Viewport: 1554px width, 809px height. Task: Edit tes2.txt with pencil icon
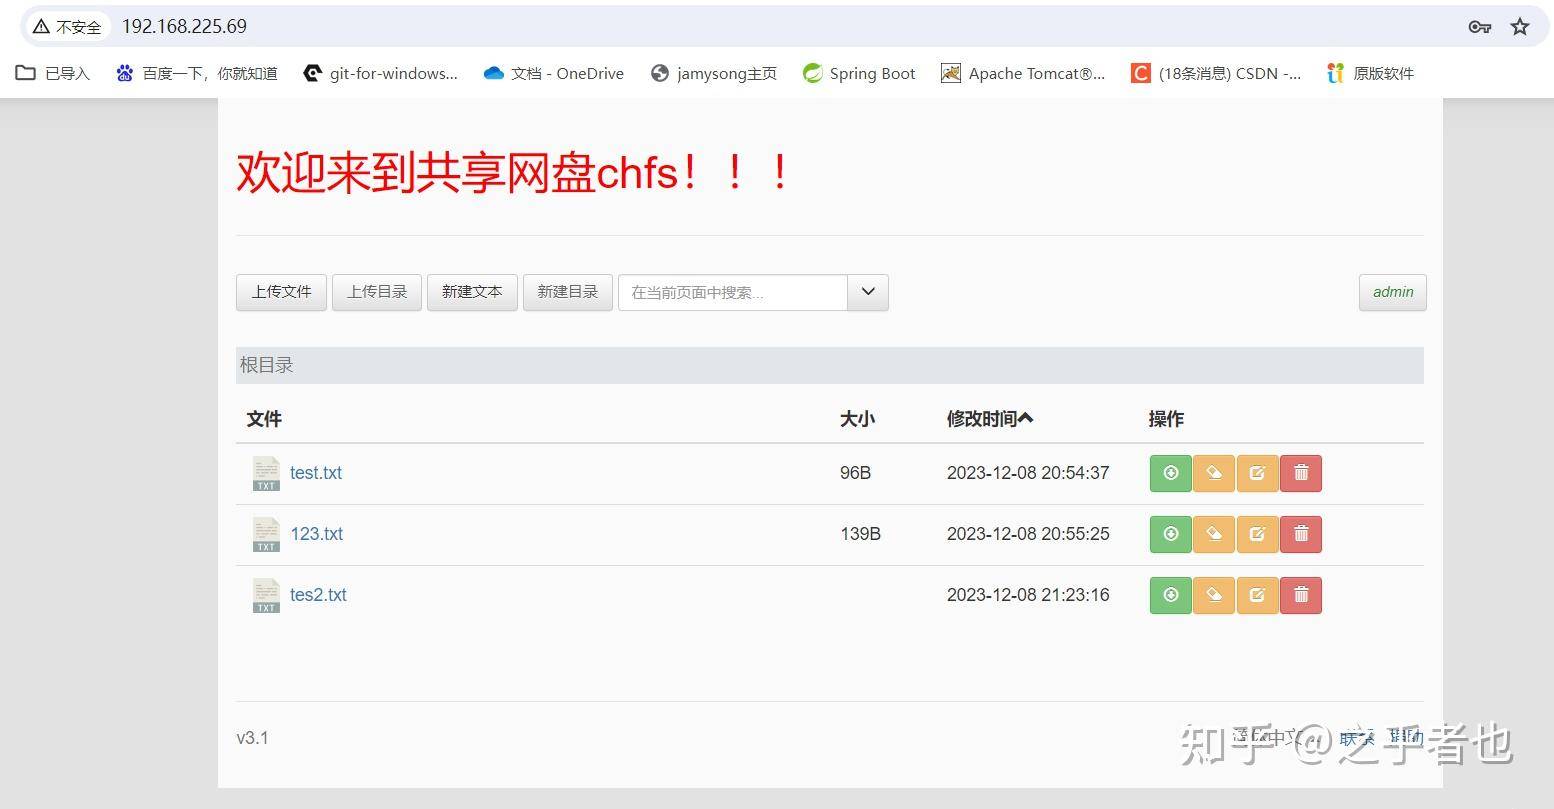point(1257,595)
